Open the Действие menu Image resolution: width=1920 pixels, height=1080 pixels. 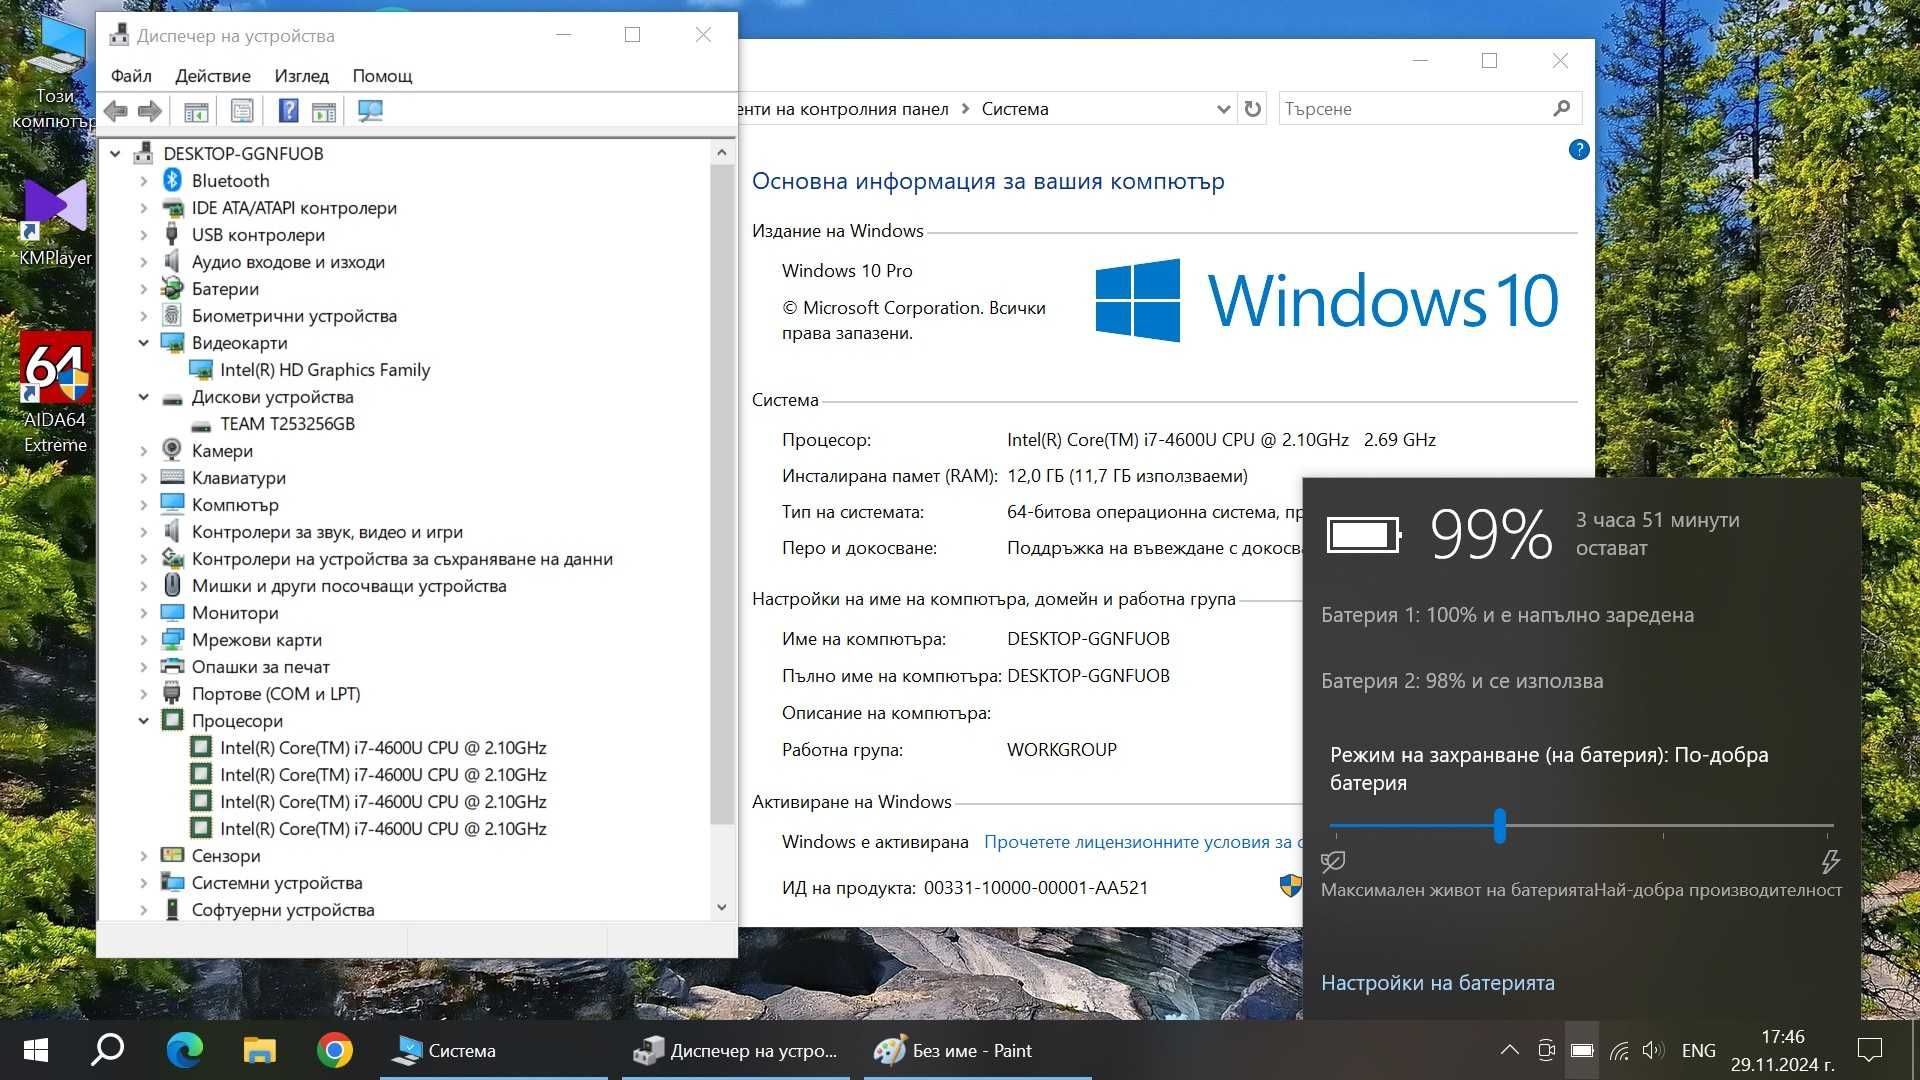(213, 76)
